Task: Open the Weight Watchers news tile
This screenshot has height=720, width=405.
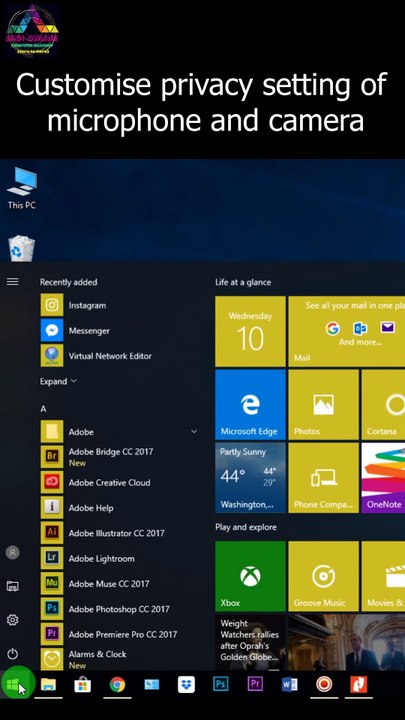Action: (250, 642)
